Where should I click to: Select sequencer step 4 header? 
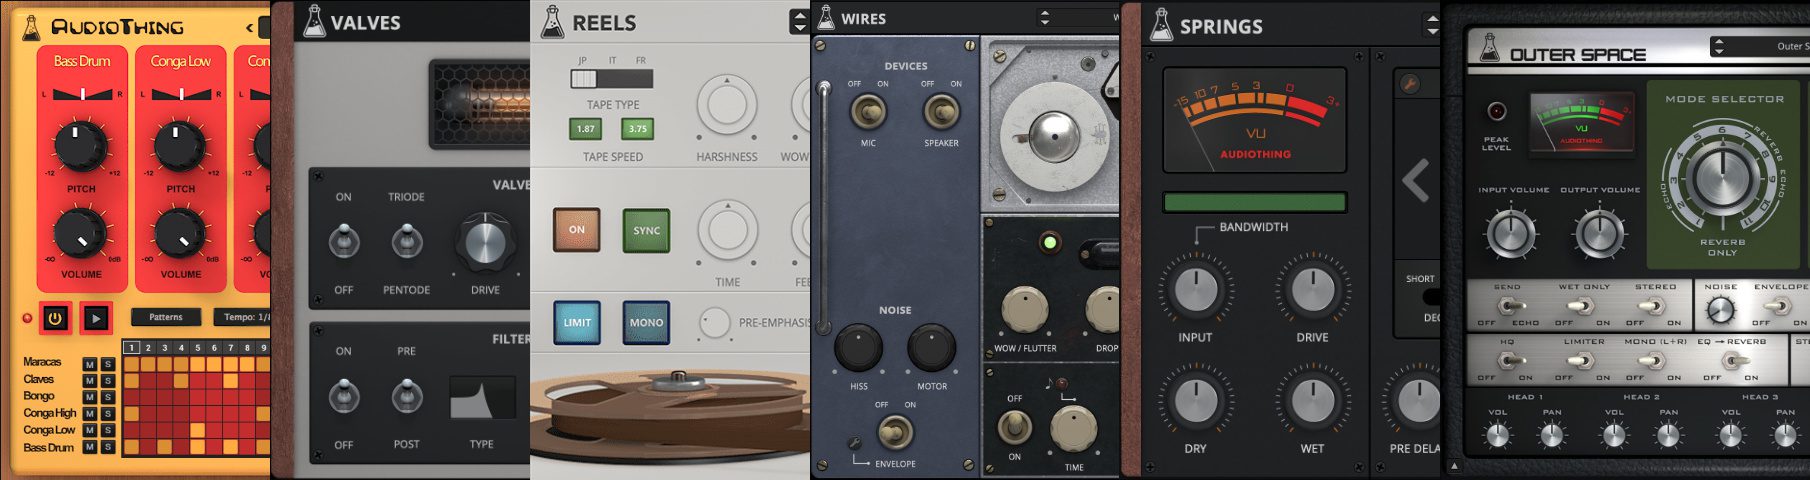[181, 348]
